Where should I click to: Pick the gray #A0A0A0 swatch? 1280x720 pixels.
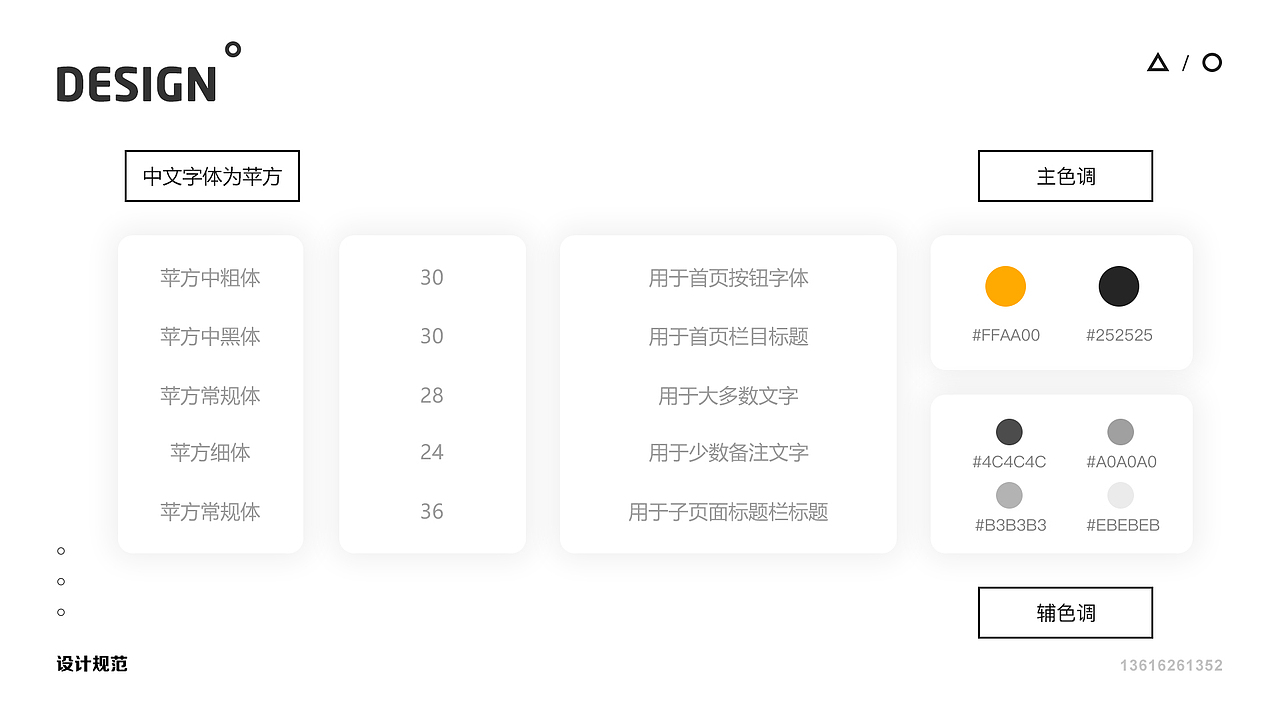tap(1120, 432)
